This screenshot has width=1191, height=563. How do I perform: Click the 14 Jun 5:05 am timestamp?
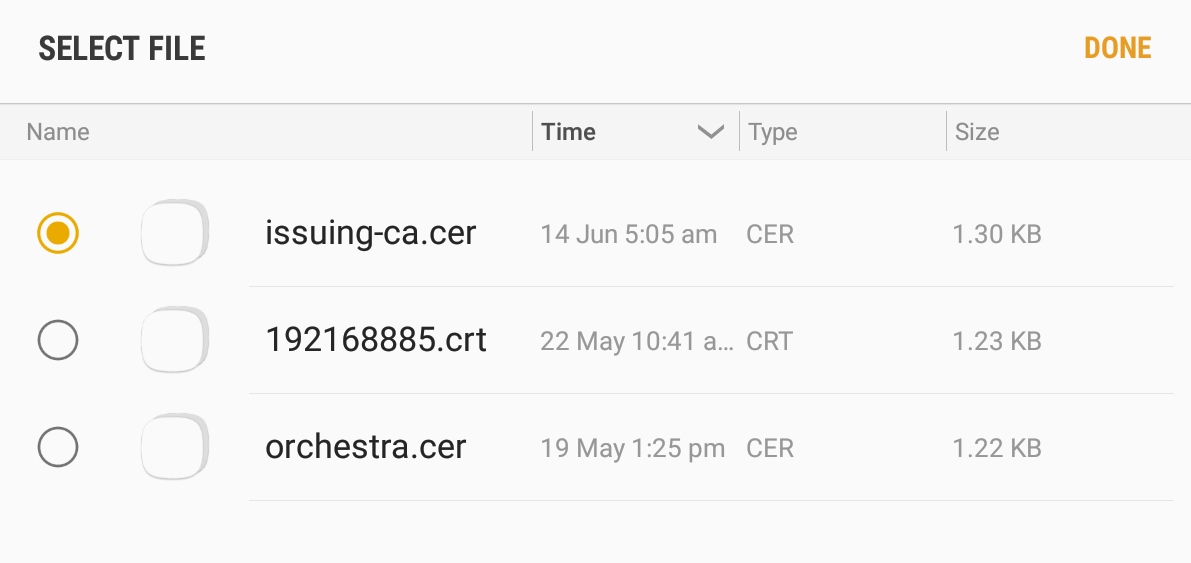click(628, 235)
